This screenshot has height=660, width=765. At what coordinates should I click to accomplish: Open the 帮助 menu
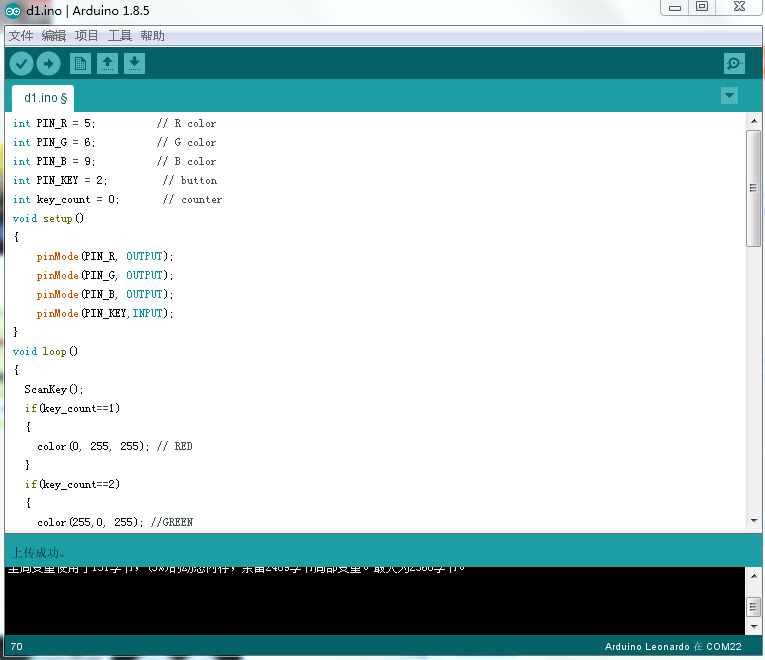point(152,36)
